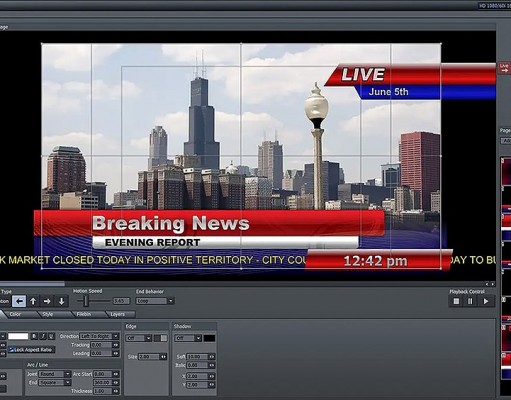The image size is (511, 400).
Task: Open the Joint Round dropdown
Action: (x=54, y=374)
